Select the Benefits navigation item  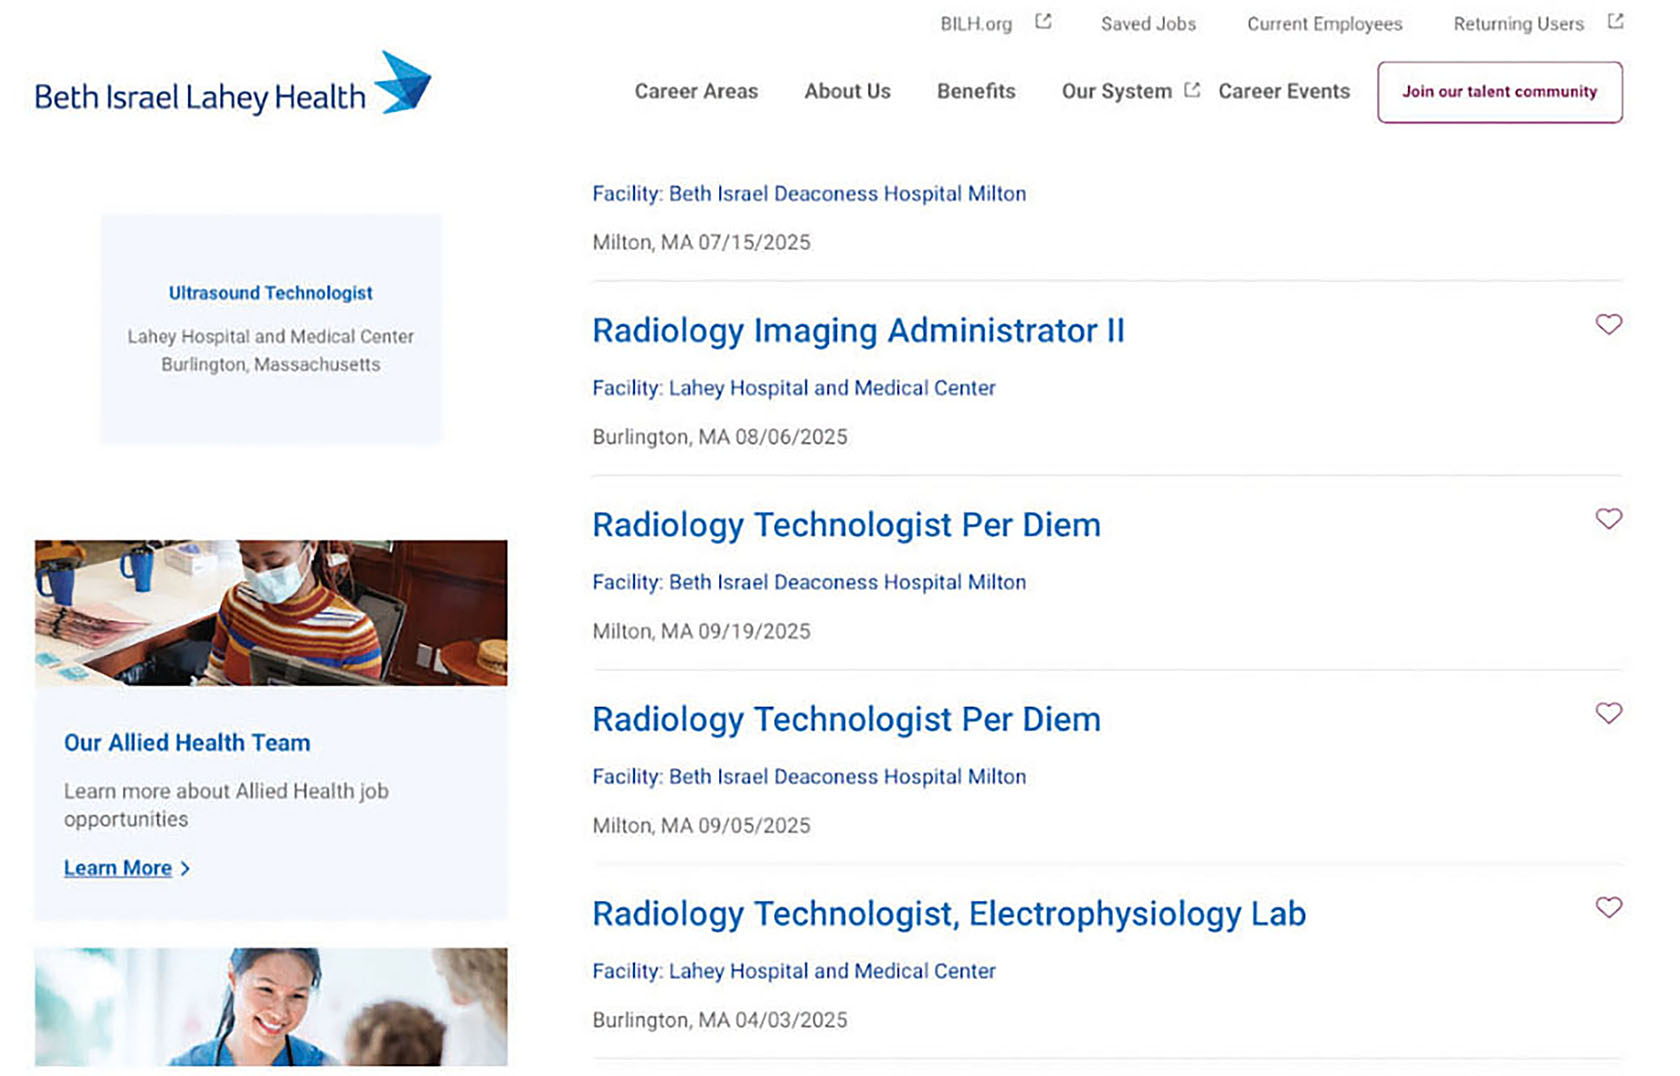coord(975,91)
